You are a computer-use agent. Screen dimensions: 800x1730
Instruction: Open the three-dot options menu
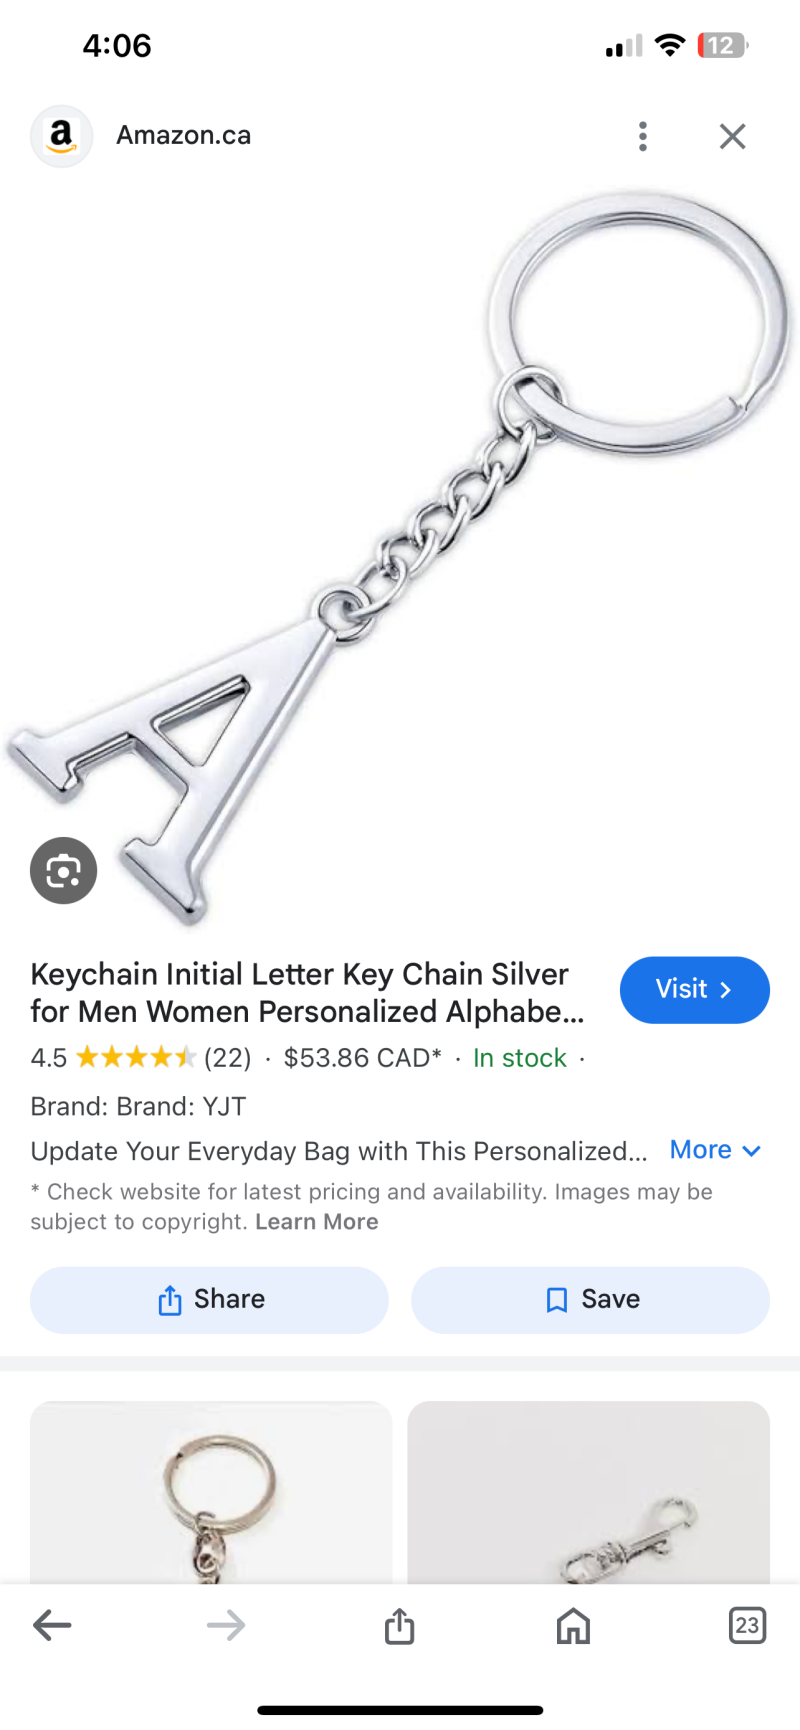pos(643,136)
